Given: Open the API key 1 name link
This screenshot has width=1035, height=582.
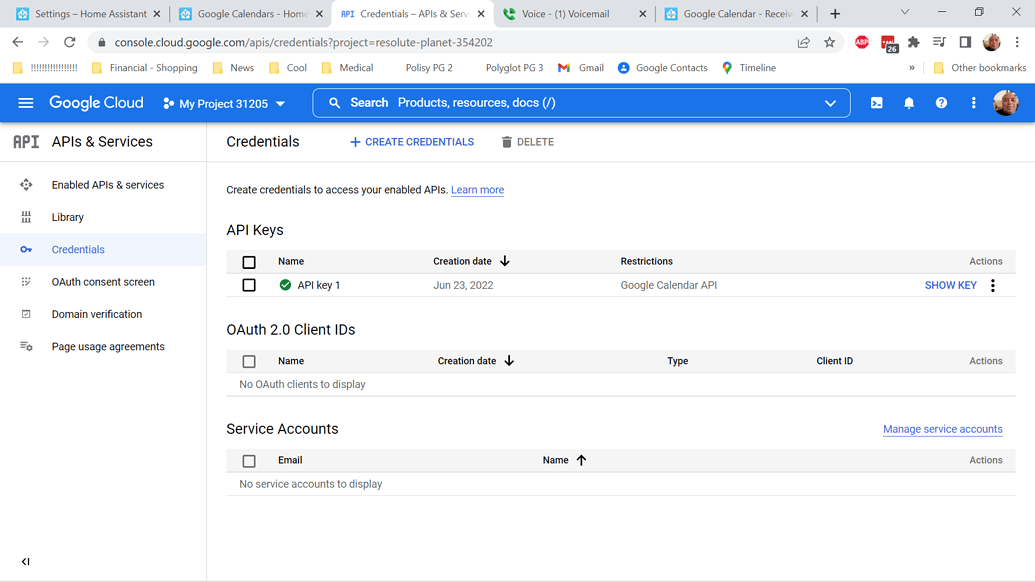Looking at the screenshot, I should (319, 285).
